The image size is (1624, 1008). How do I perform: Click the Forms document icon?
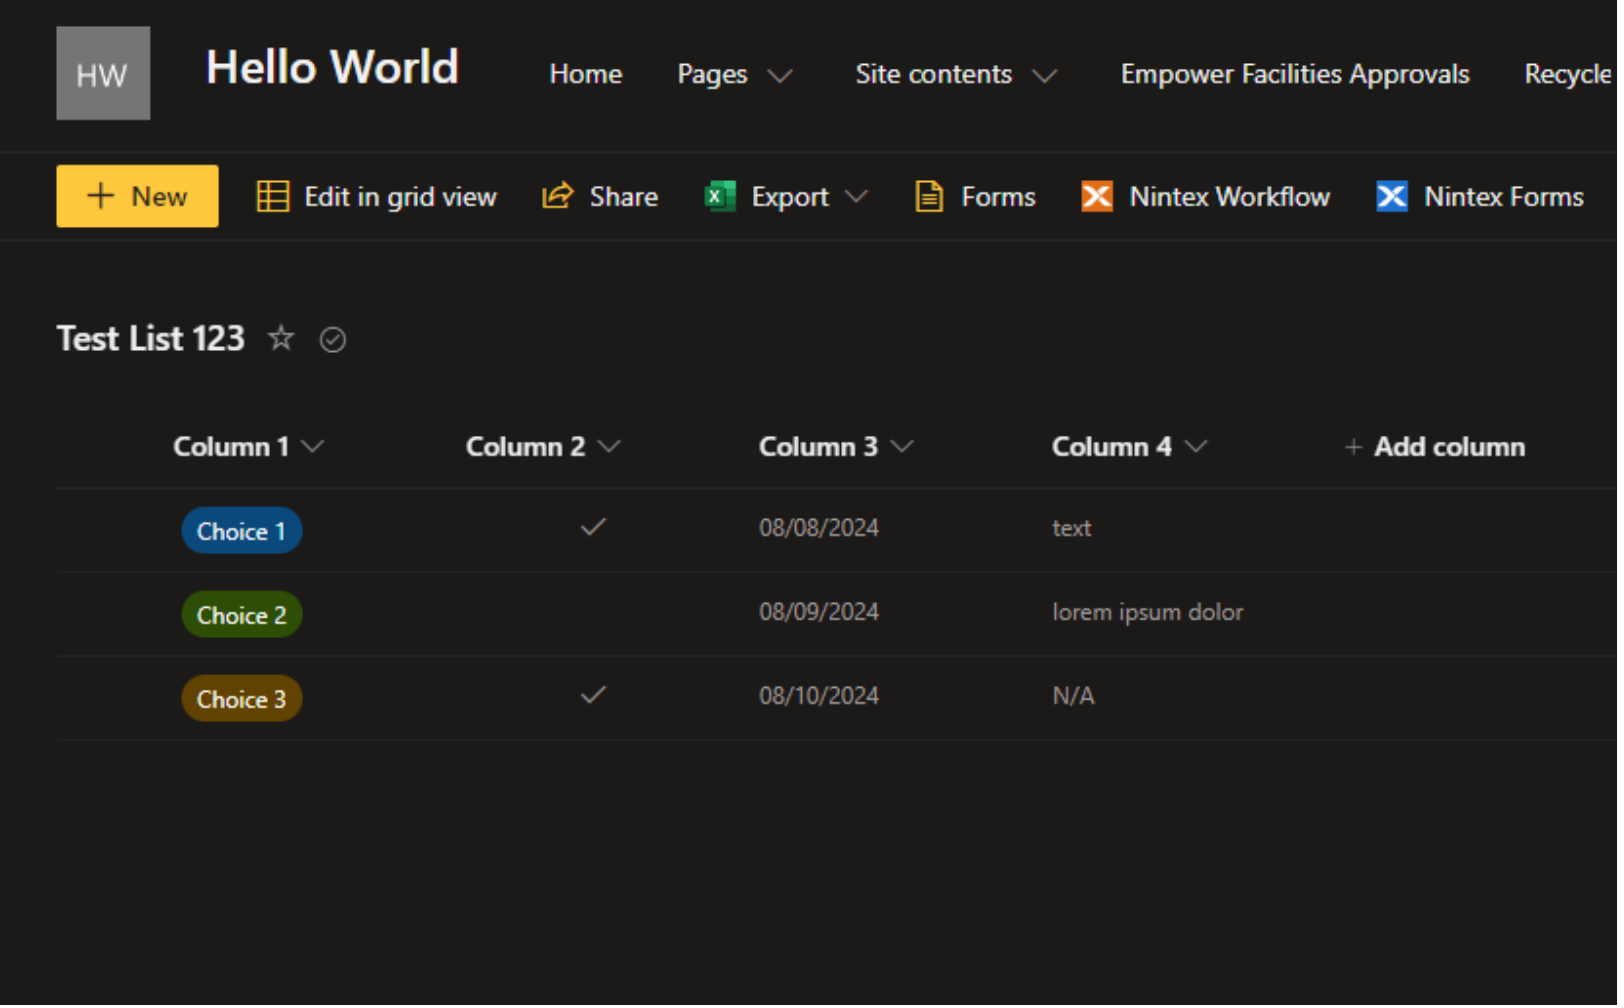(929, 196)
